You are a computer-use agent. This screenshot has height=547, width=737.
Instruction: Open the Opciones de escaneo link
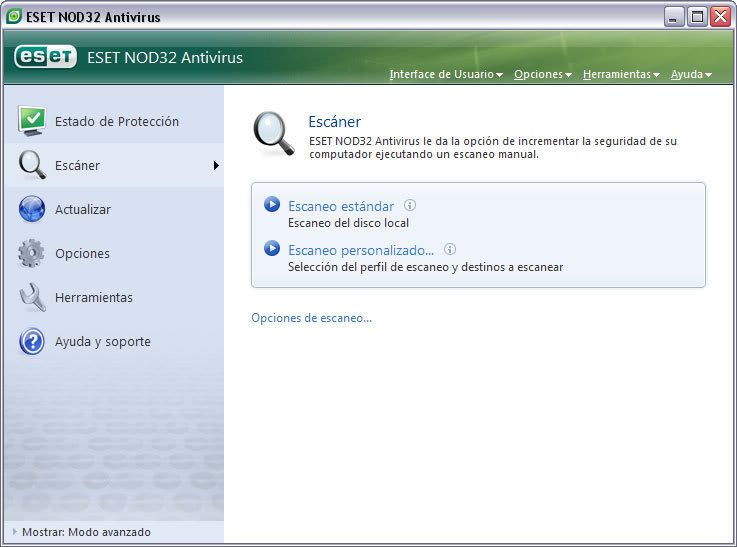tap(311, 318)
